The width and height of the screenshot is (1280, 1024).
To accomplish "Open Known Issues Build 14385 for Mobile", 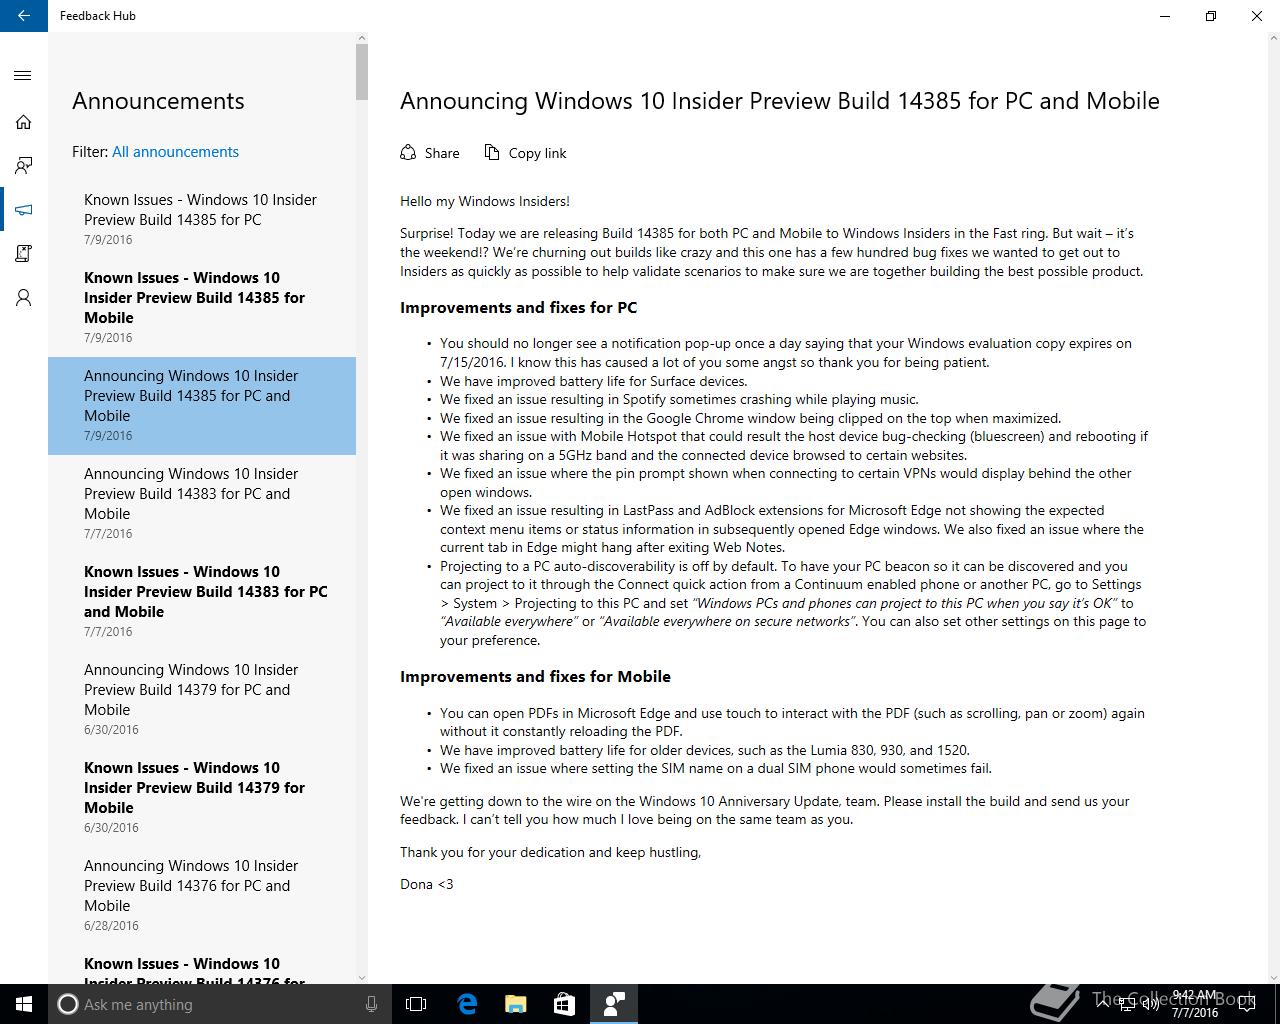I will click(x=202, y=308).
